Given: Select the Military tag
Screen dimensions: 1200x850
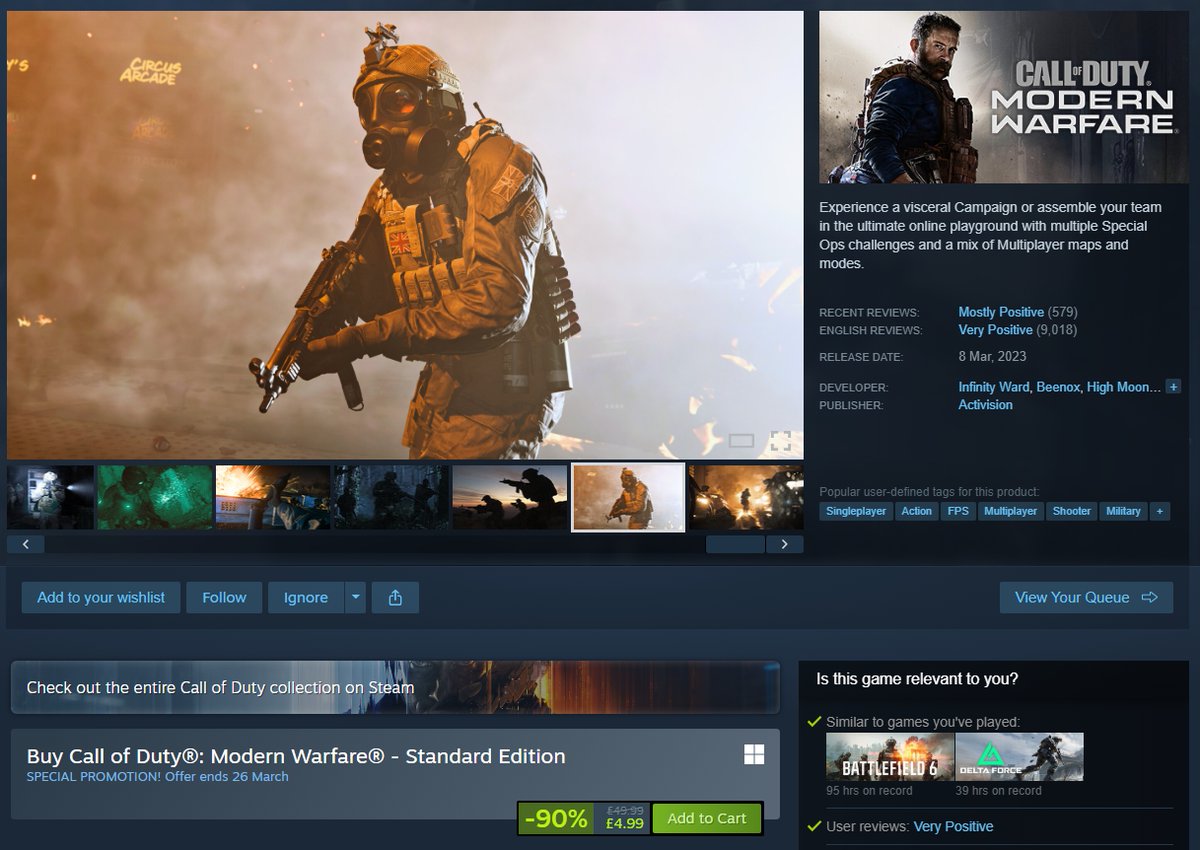Looking at the screenshot, I should coord(1123,511).
